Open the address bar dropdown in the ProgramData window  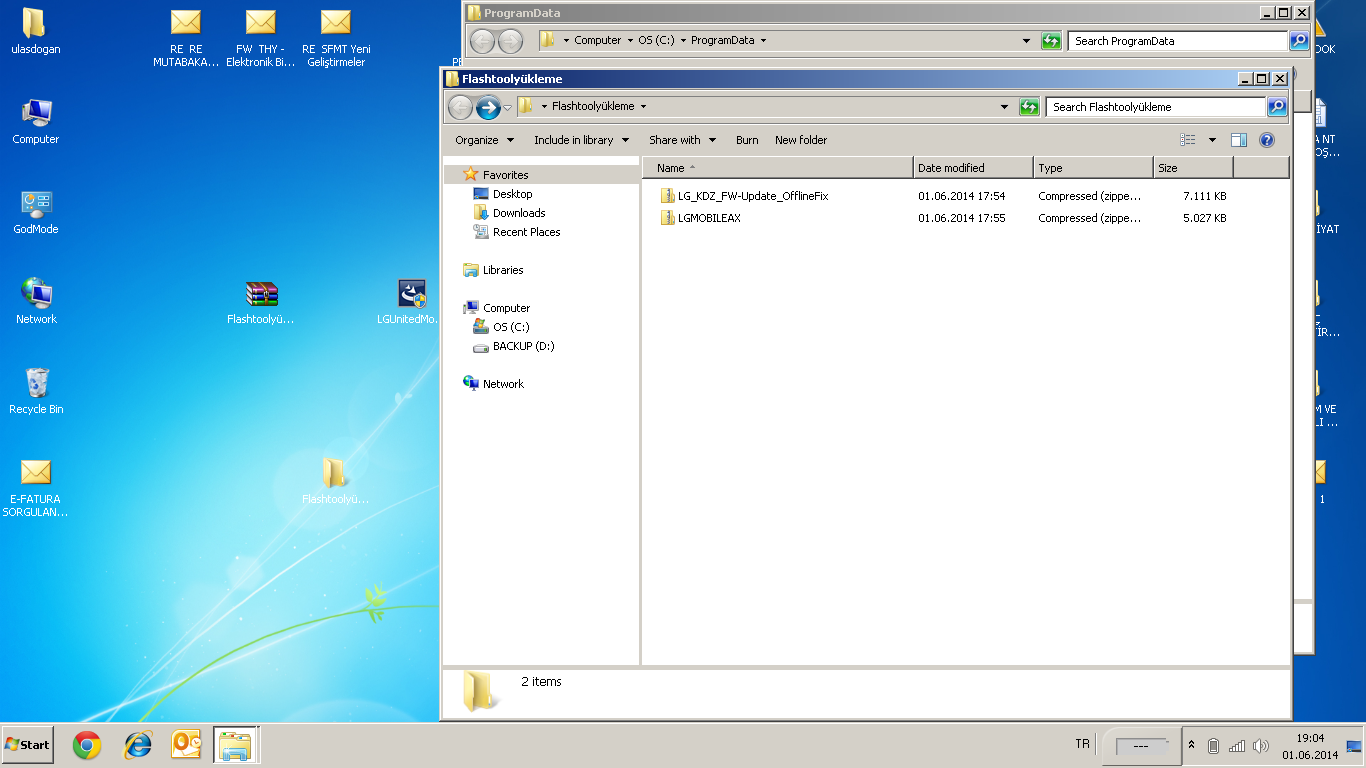[1026, 41]
